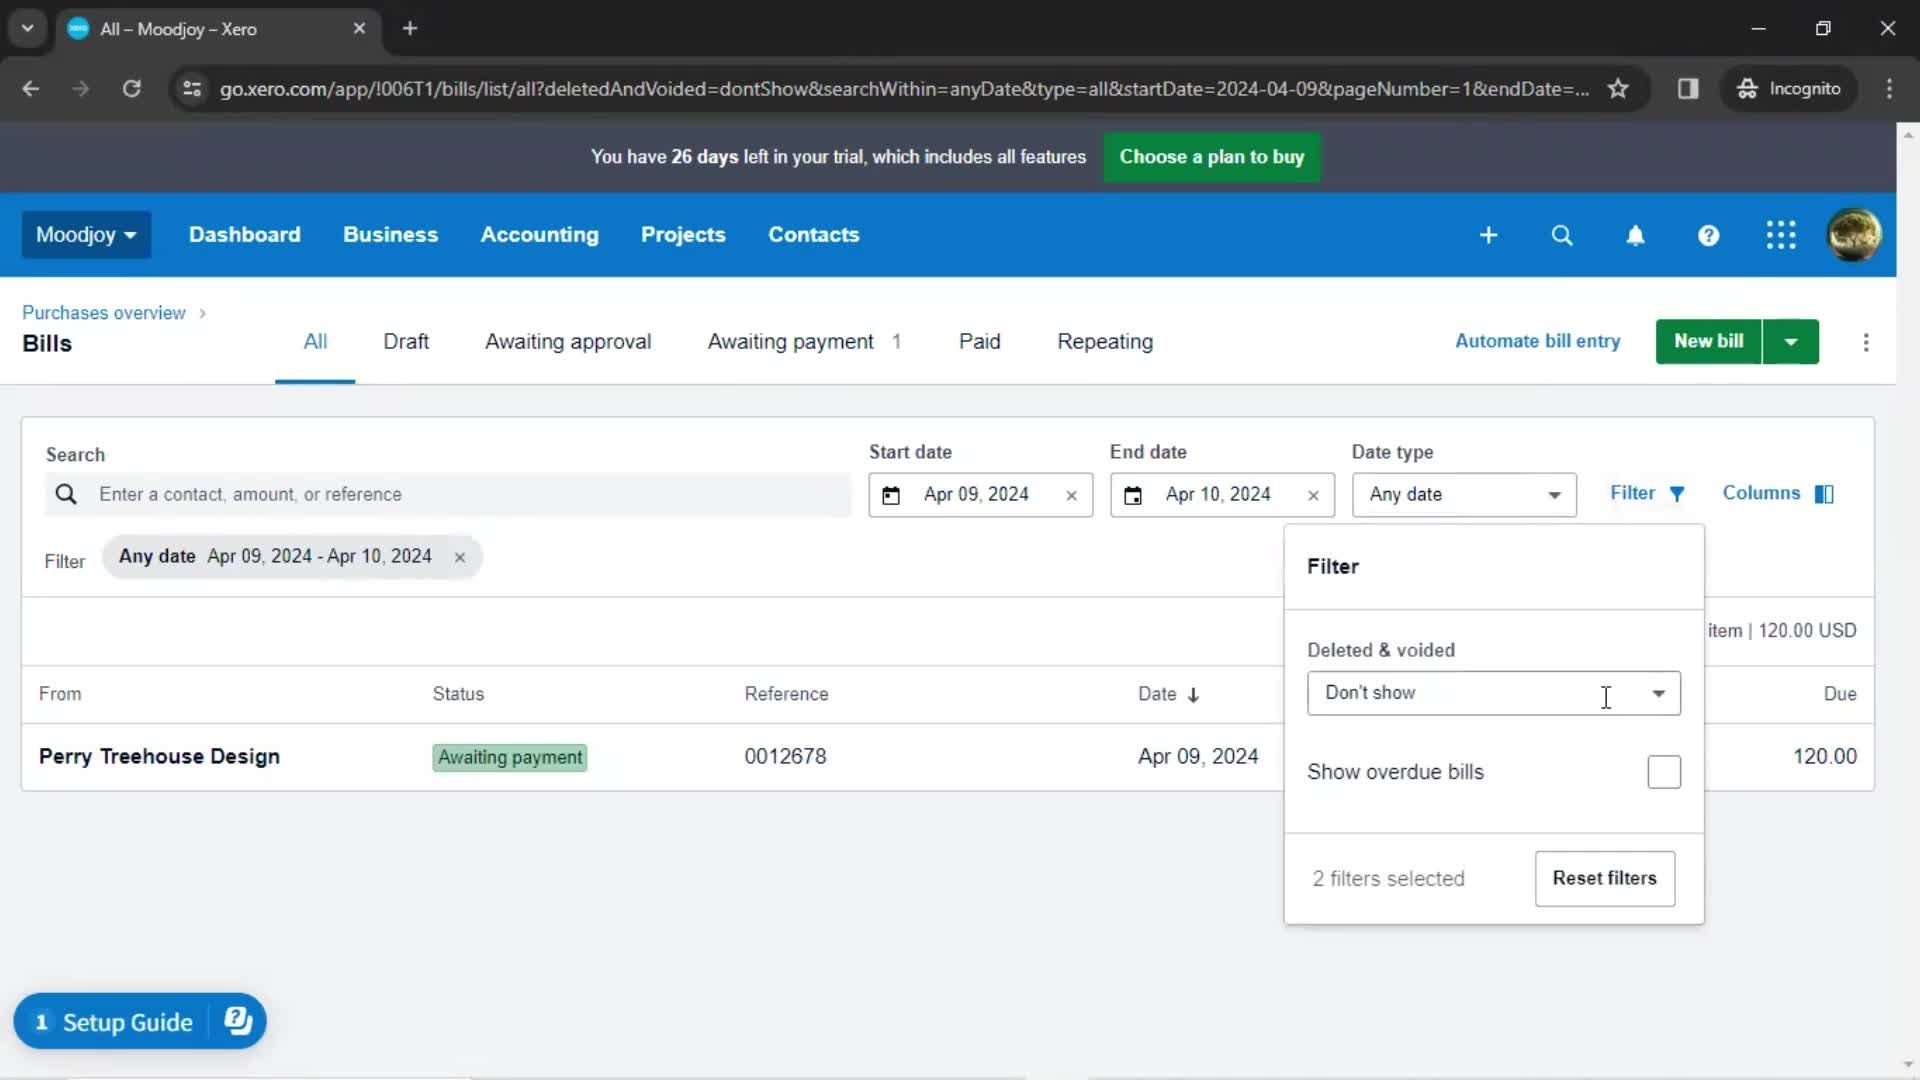Open the End date calendar icon
Screen dimensions: 1920x1080
coord(1133,495)
